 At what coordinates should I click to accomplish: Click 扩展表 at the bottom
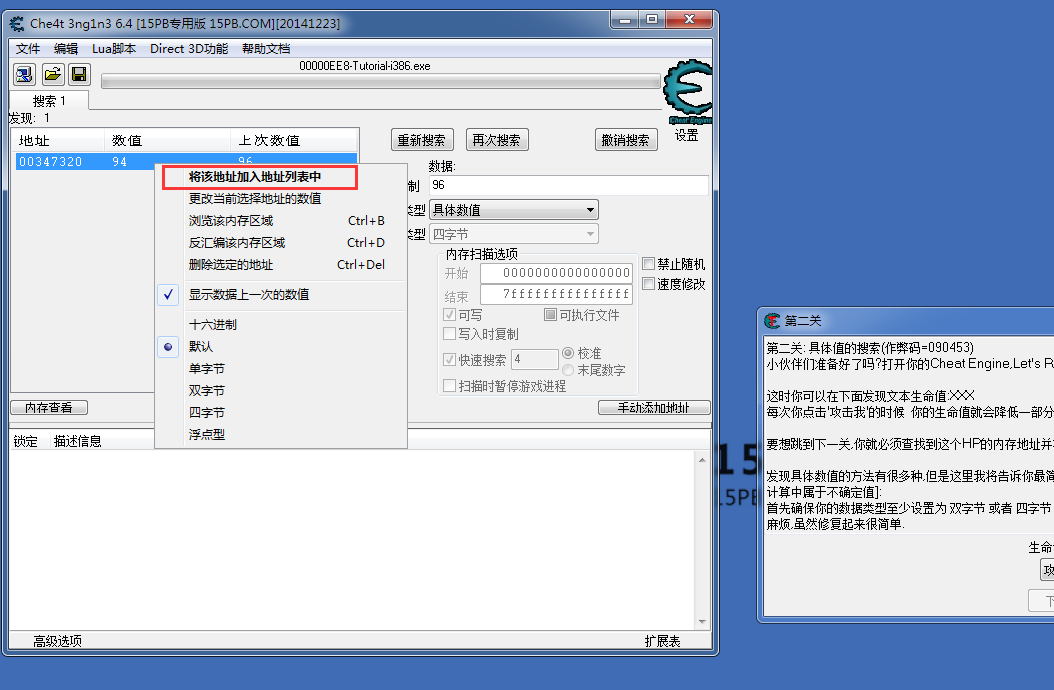pyautogui.click(x=662, y=641)
